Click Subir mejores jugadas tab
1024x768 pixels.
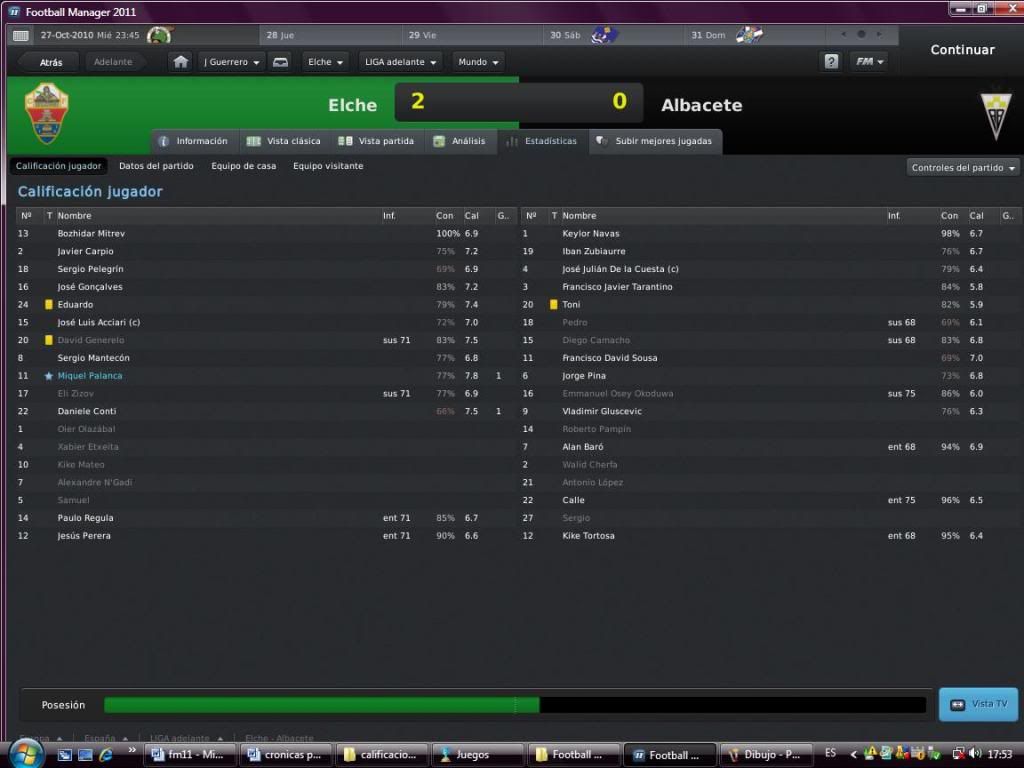655,141
